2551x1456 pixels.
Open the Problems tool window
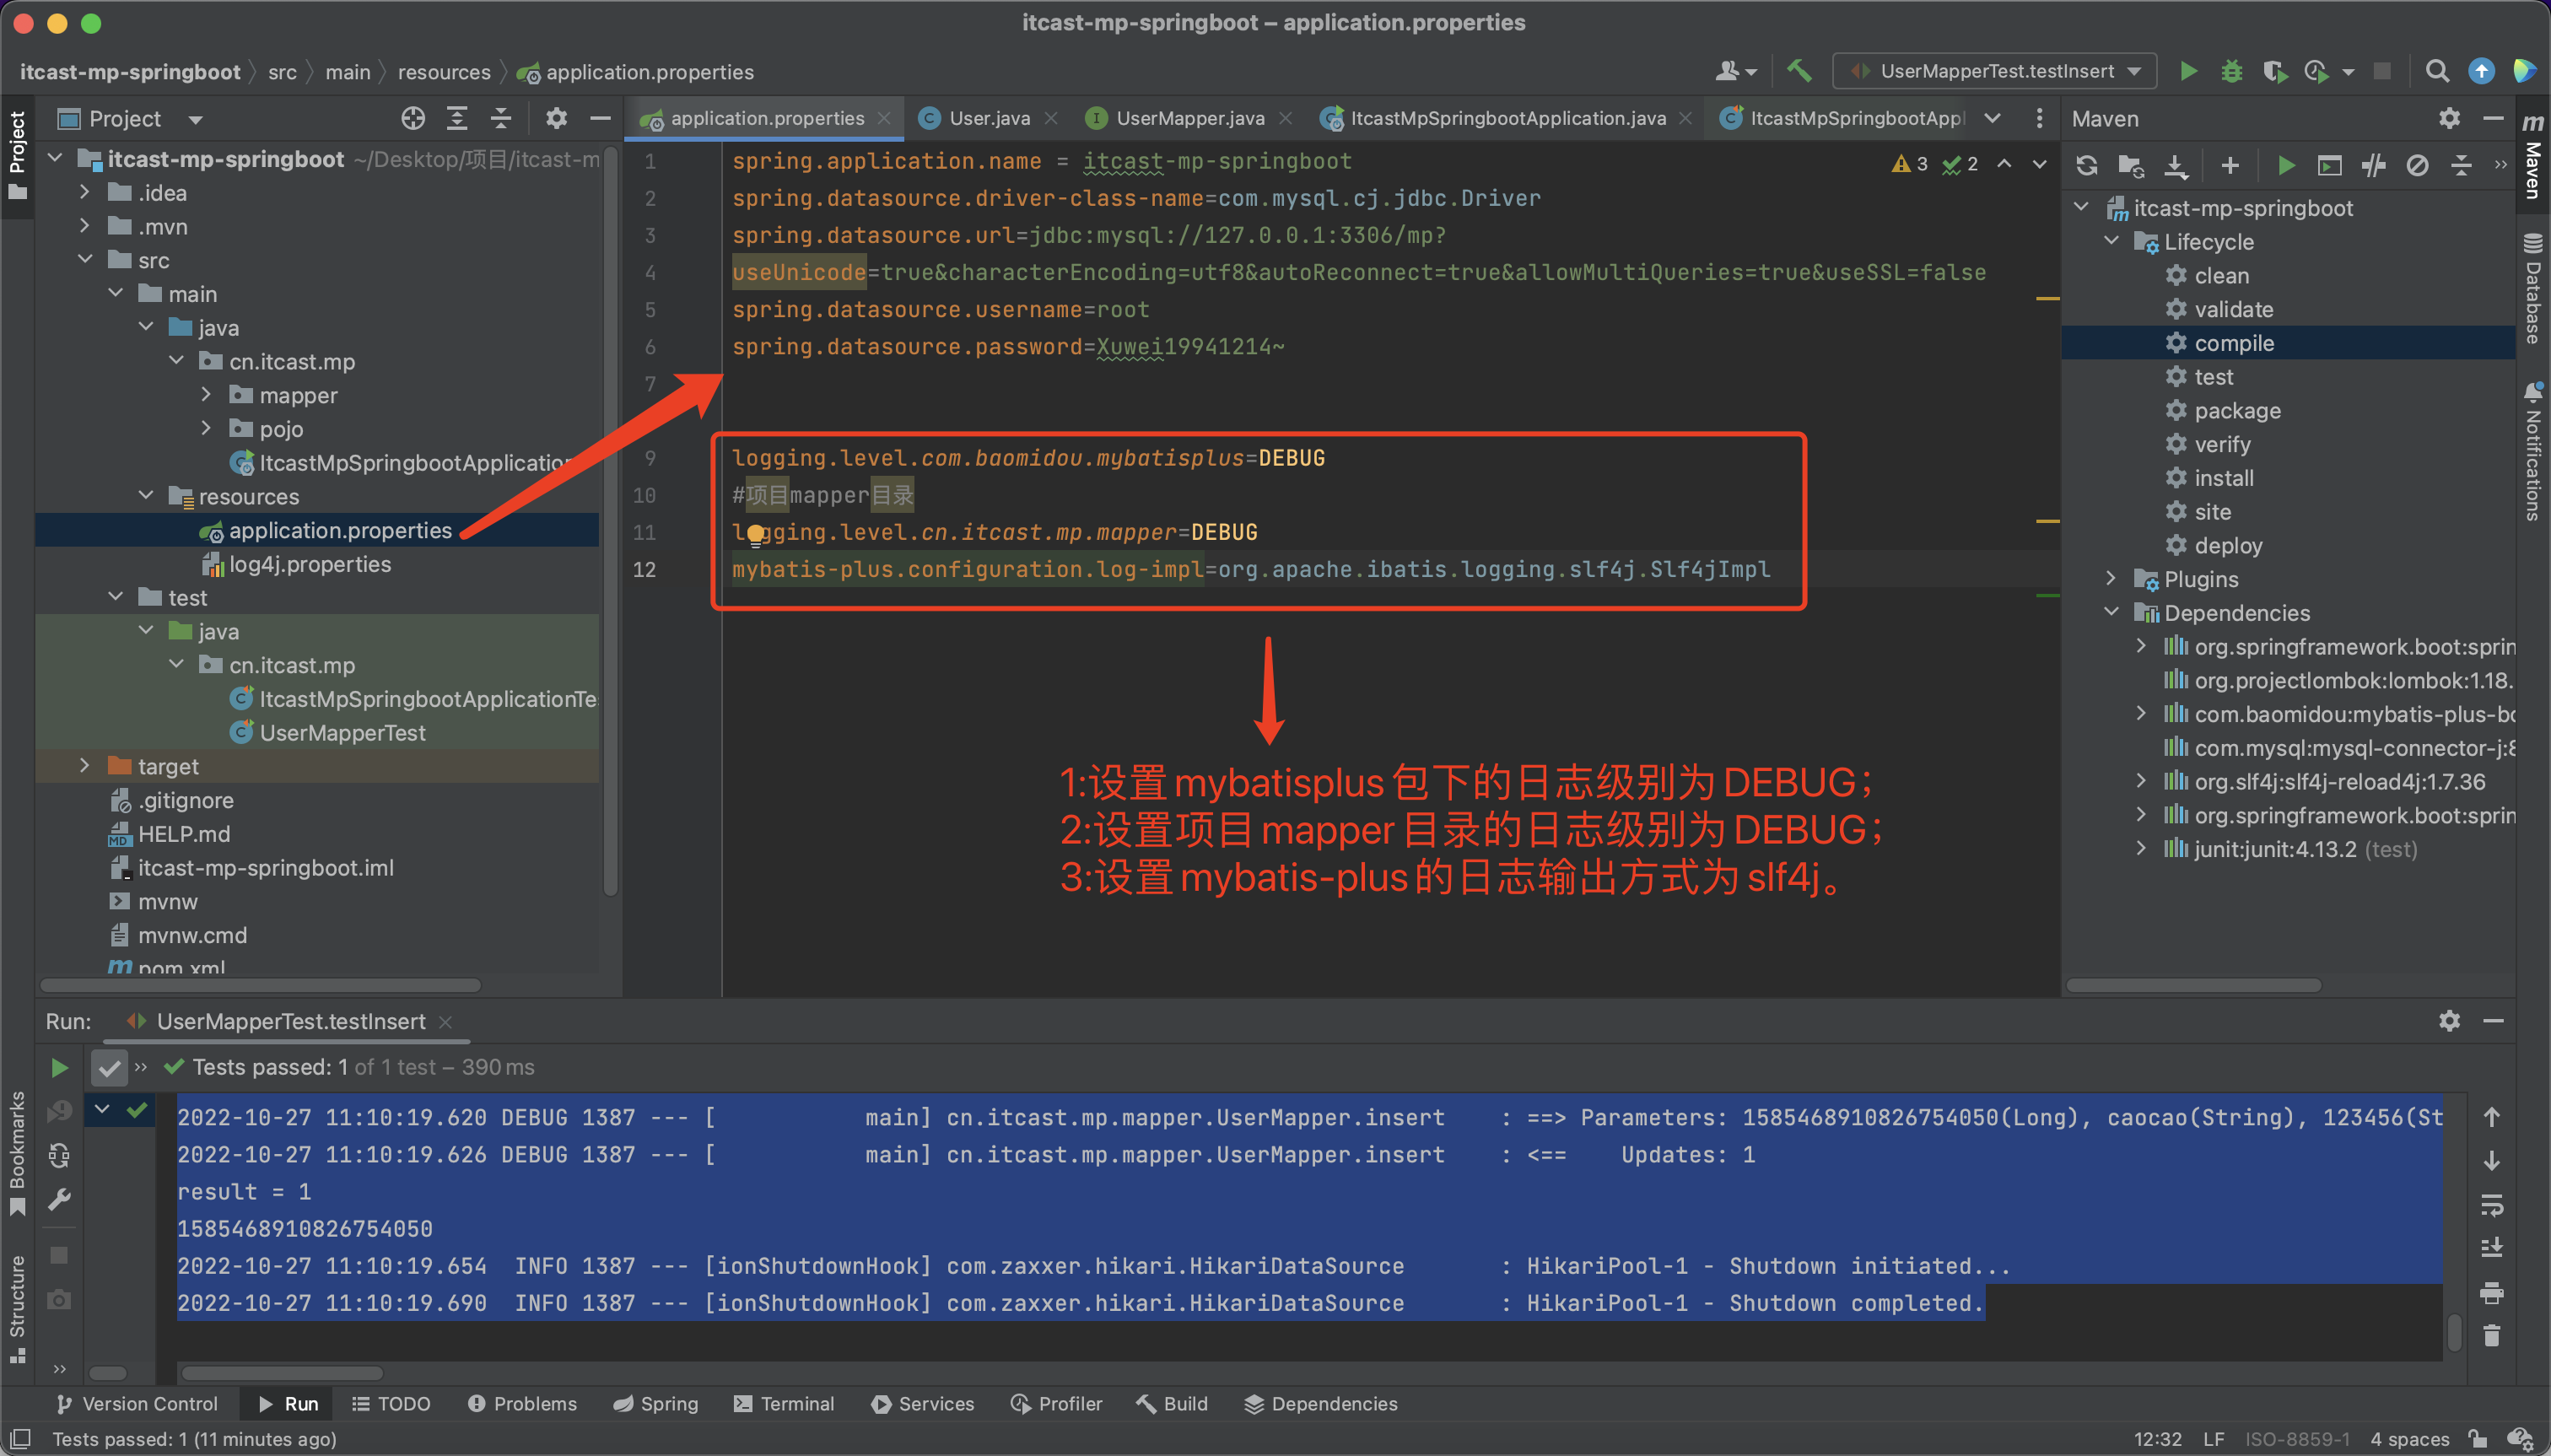click(x=522, y=1404)
